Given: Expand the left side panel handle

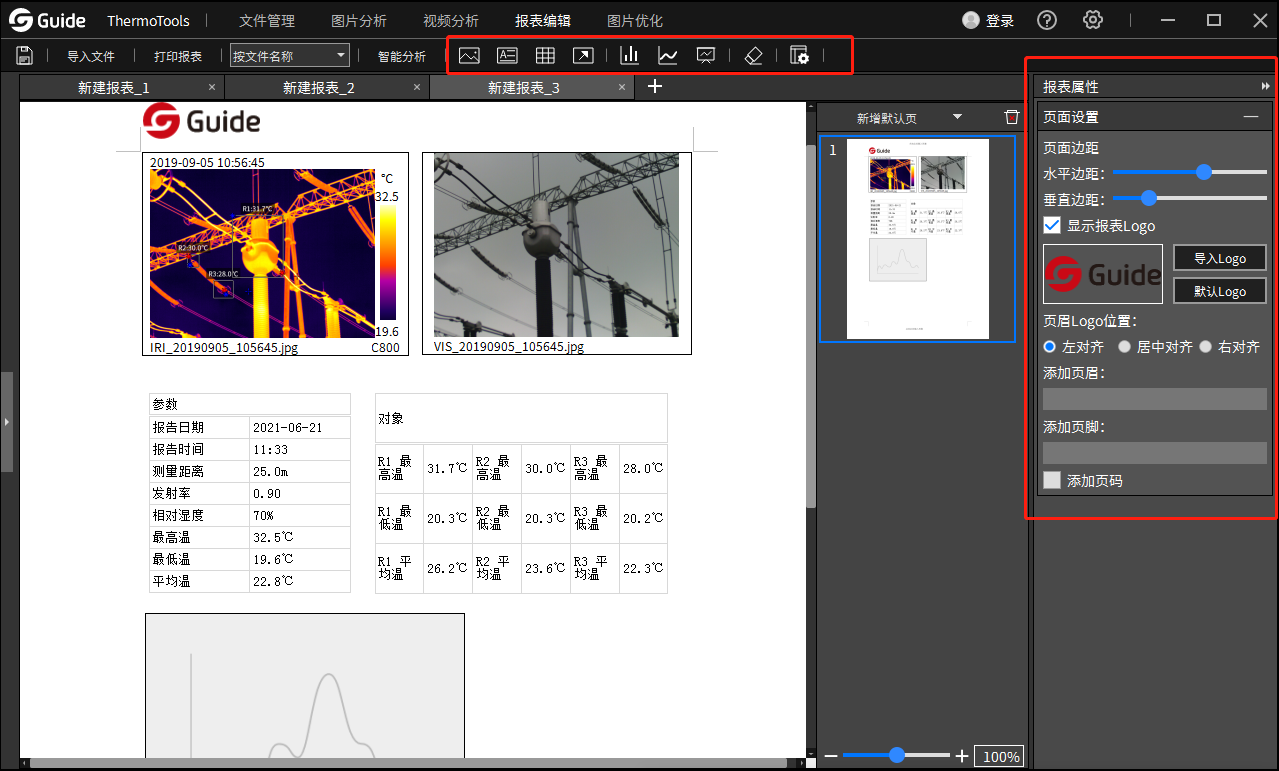Looking at the screenshot, I should [x=6, y=422].
